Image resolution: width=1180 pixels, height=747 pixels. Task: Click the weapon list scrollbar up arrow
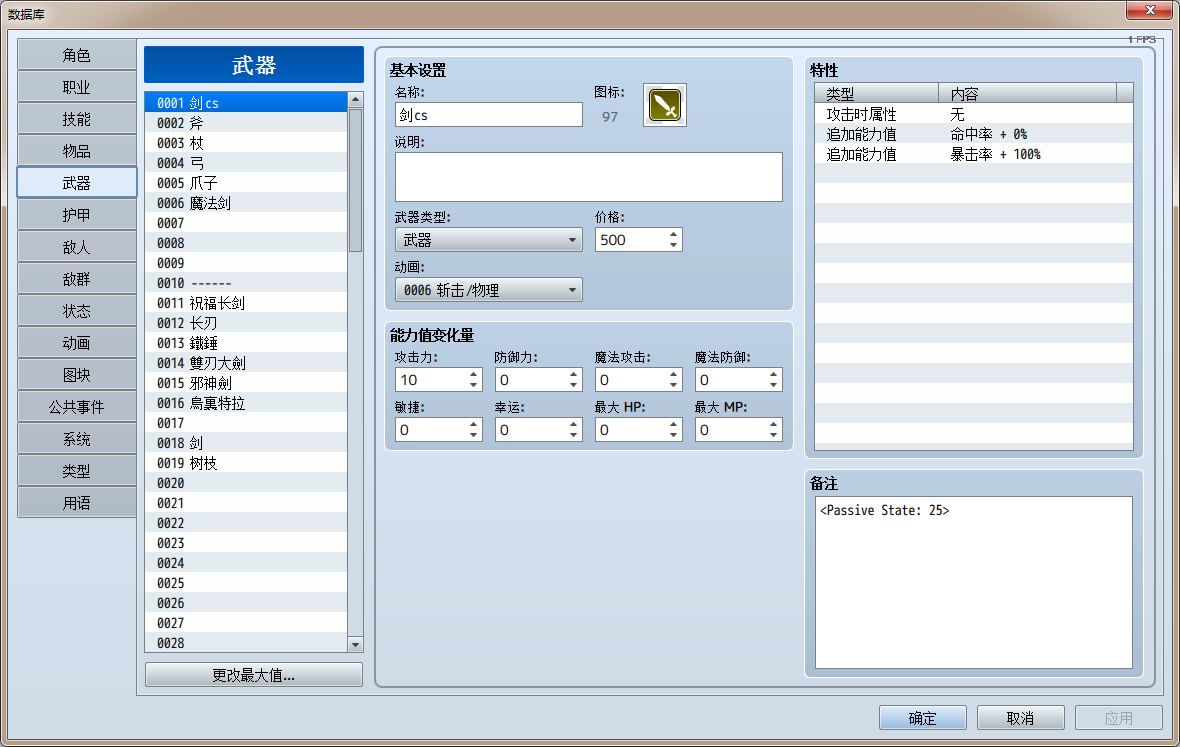tap(356, 99)
